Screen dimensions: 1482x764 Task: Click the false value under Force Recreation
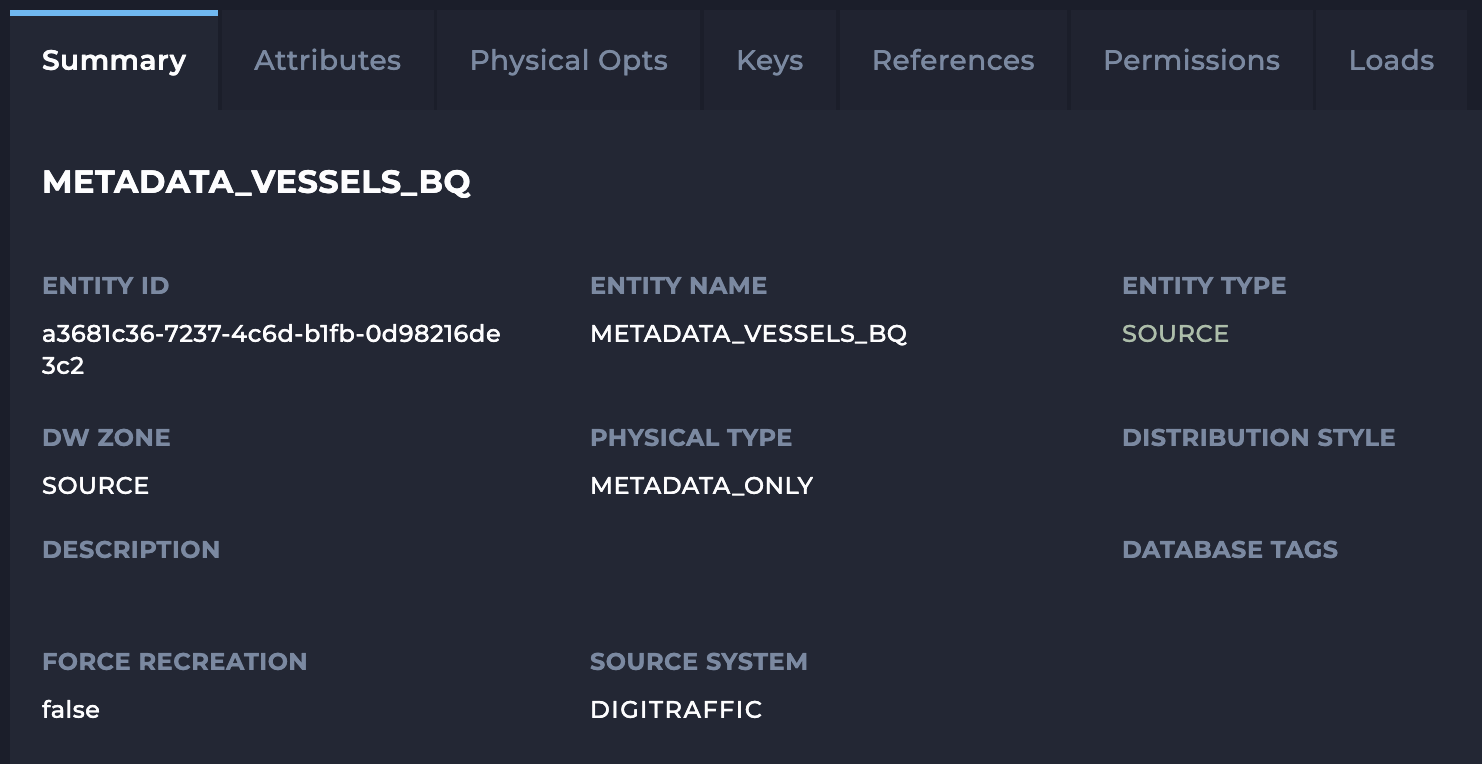pos(71,710)
